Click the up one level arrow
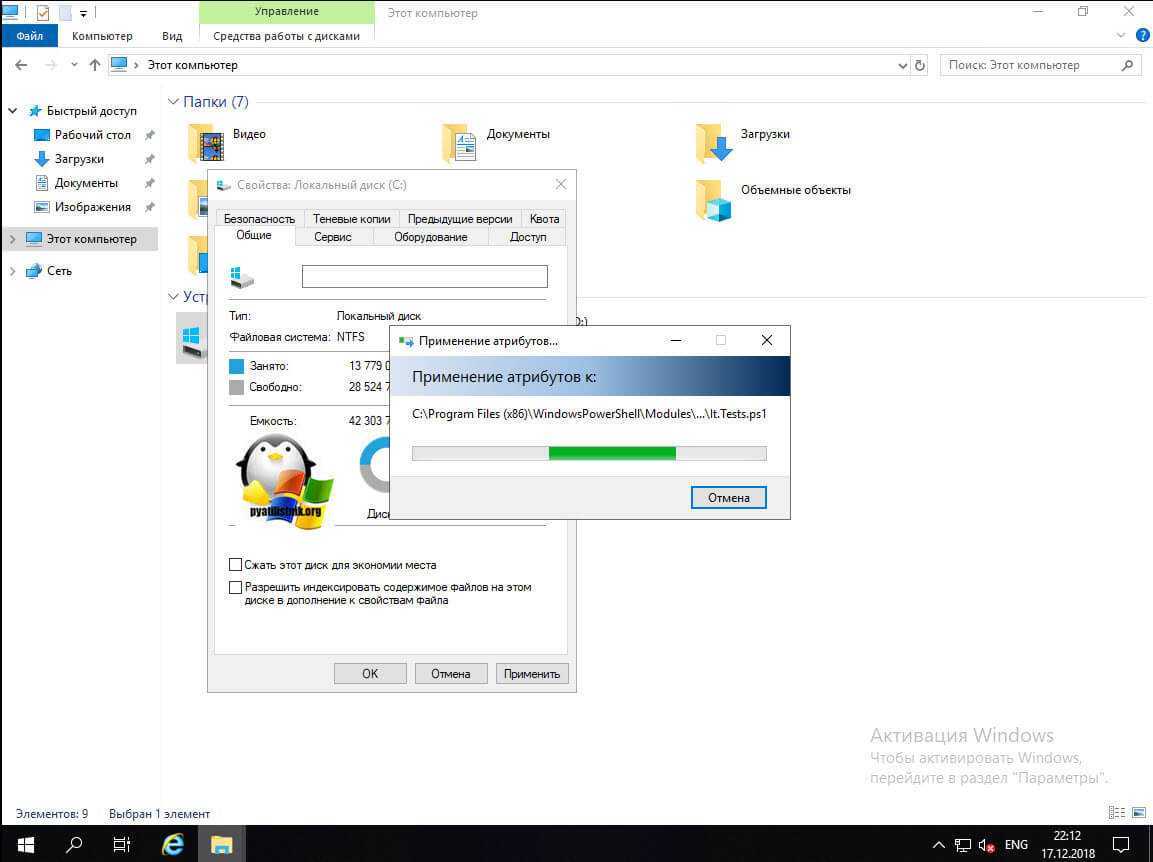 pos(94,65)
